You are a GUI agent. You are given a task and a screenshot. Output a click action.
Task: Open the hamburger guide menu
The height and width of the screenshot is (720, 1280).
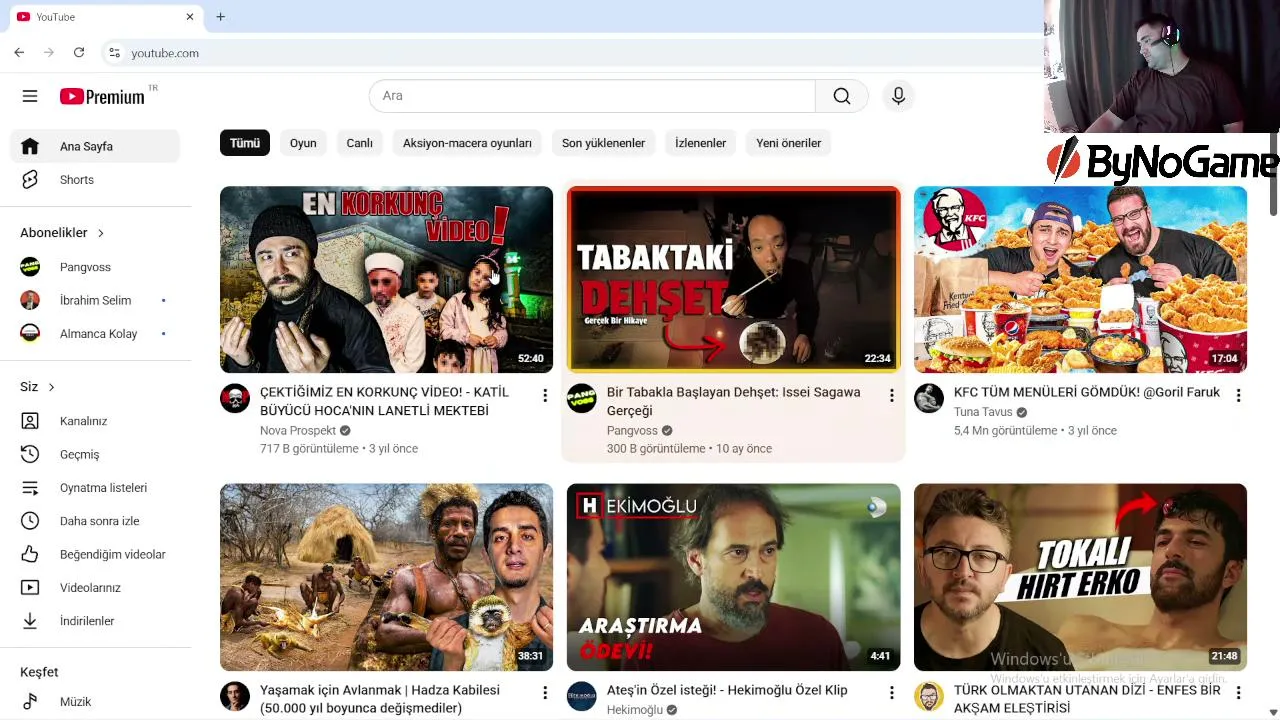(x=30, y=96)
